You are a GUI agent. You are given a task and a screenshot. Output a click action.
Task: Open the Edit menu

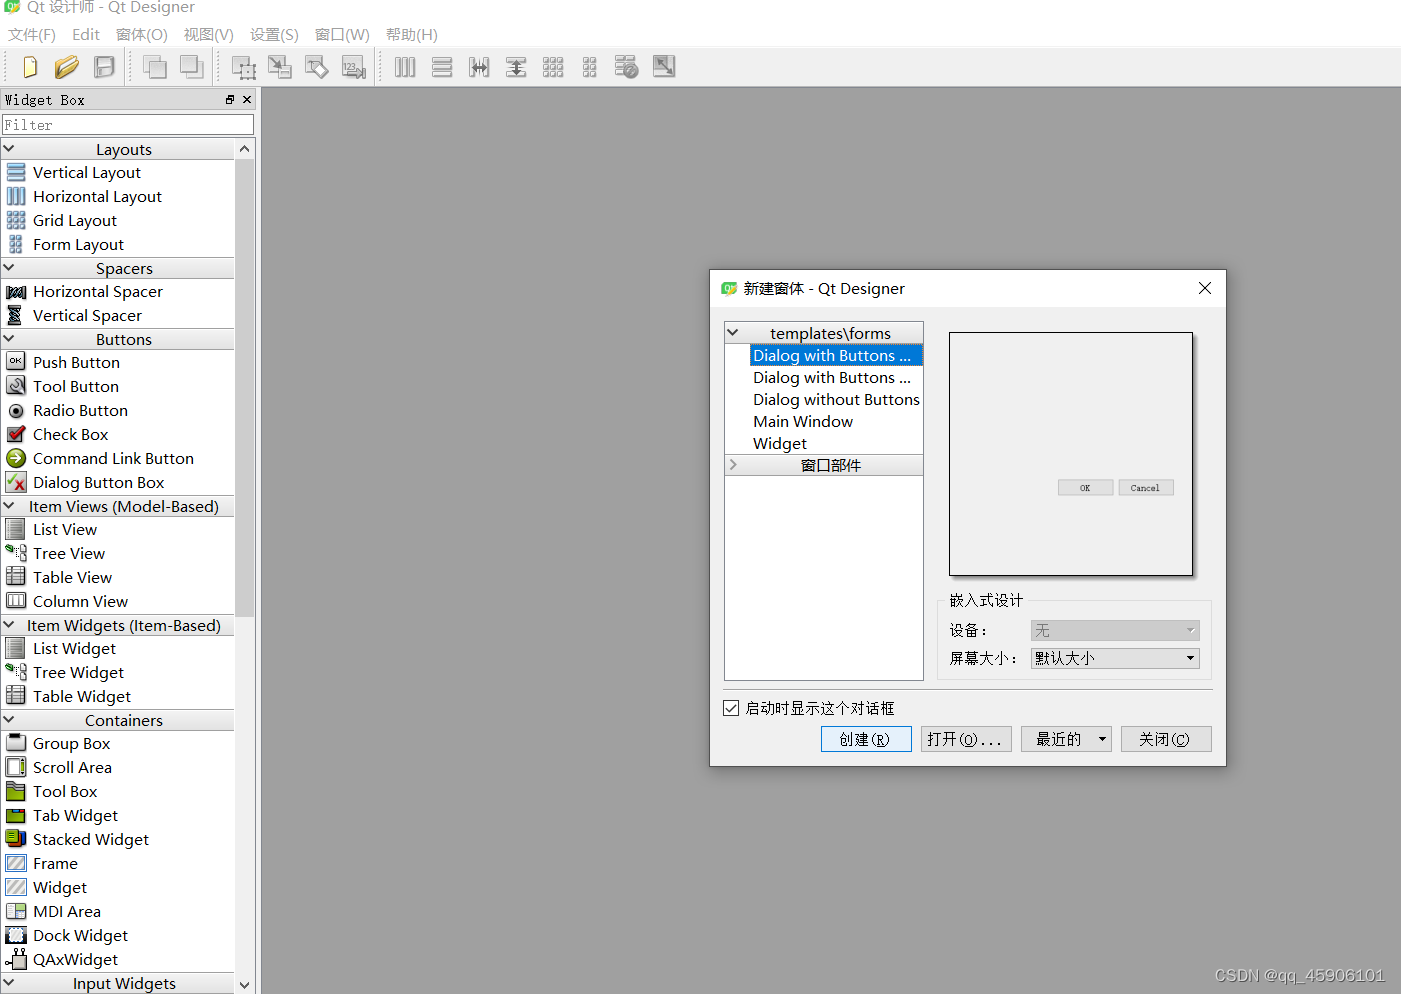coord(86,35)
